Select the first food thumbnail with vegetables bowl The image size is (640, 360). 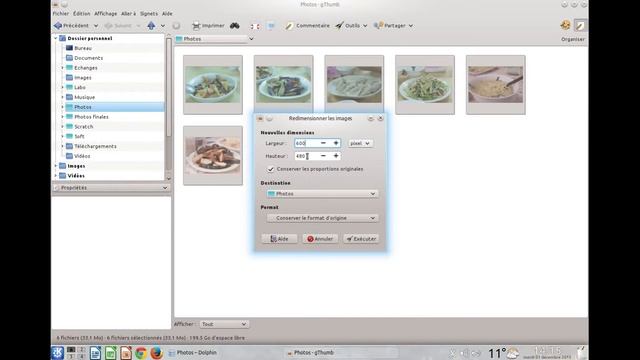pyautogui.click(x=213, y=85)
